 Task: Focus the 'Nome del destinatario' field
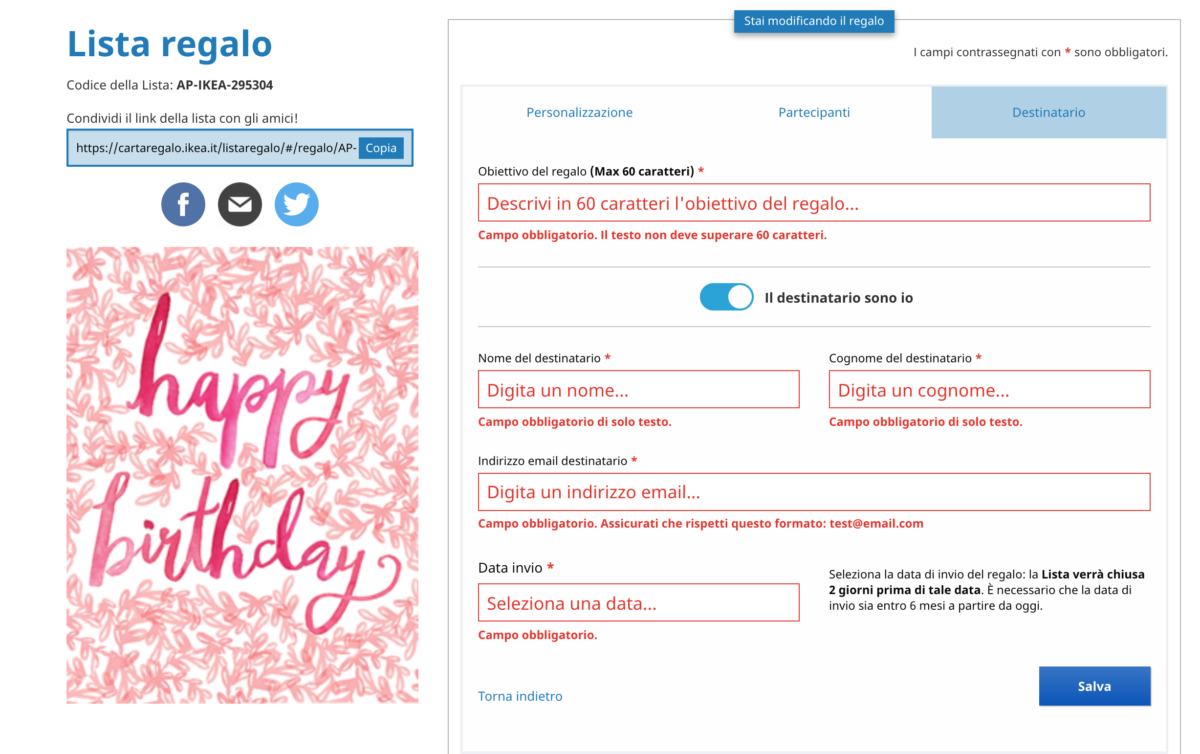point(639,390)
